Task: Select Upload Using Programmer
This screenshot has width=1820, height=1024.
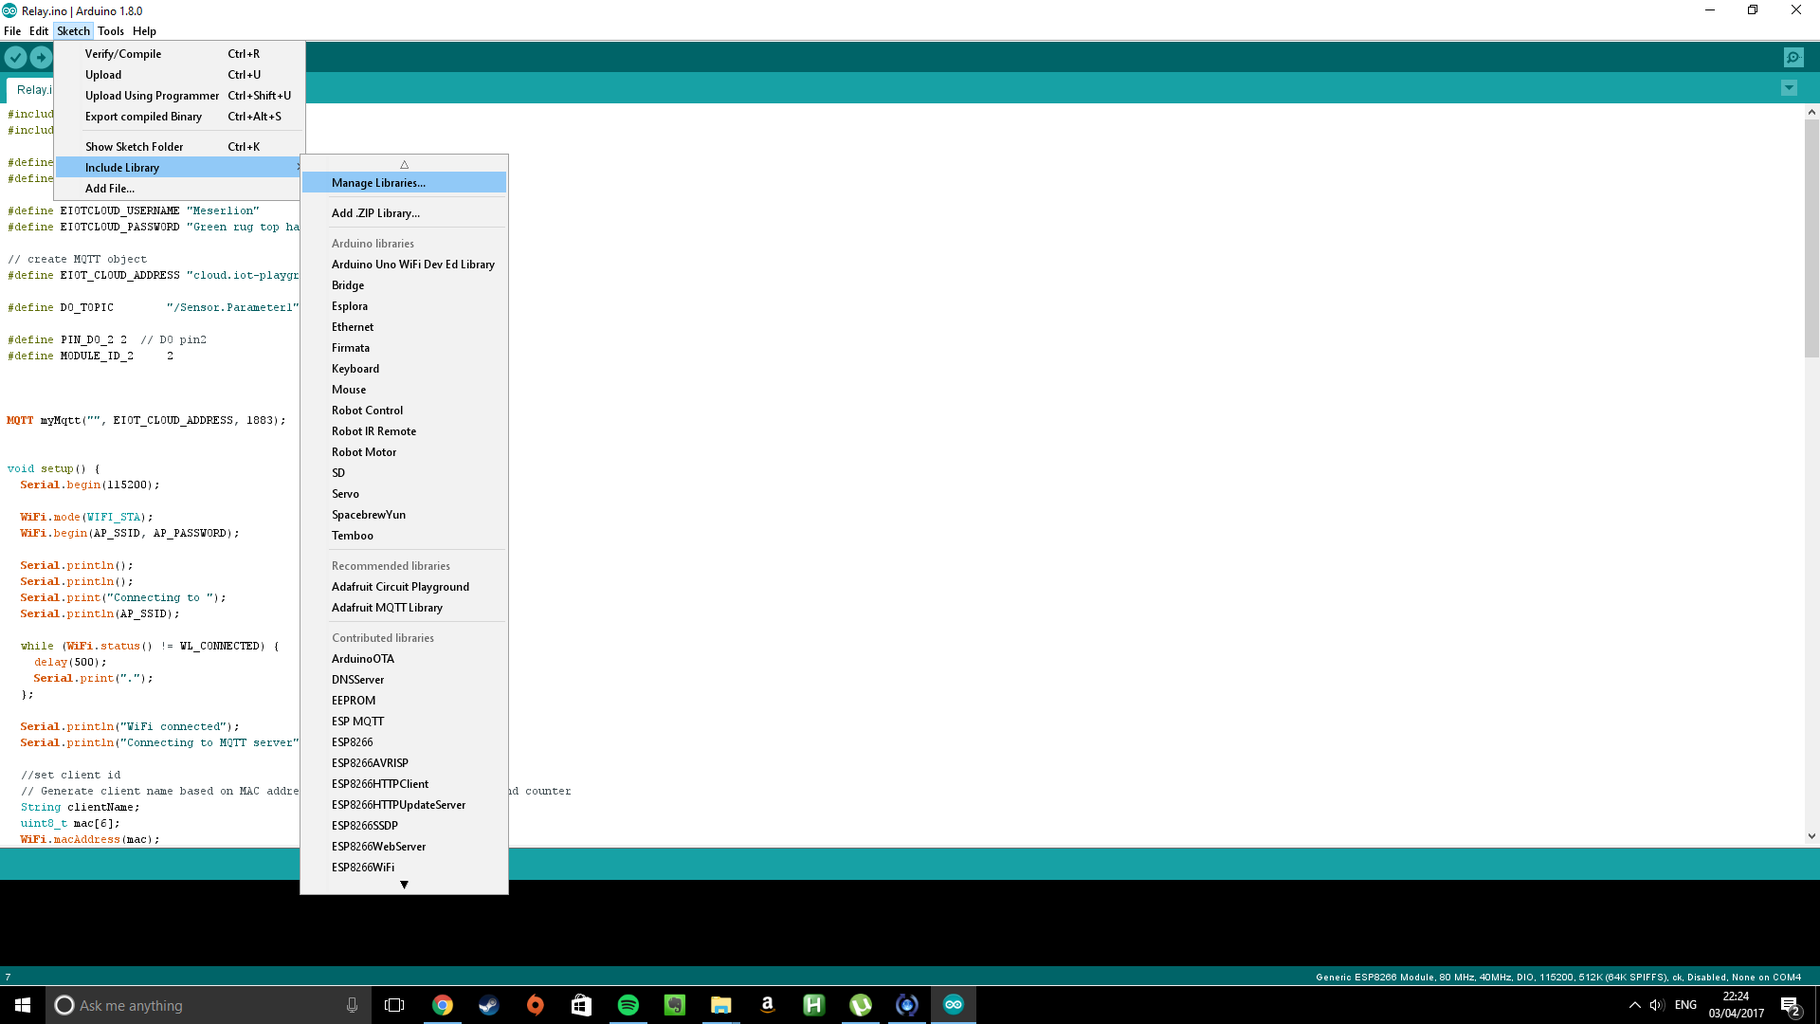Action: [180, 96]
